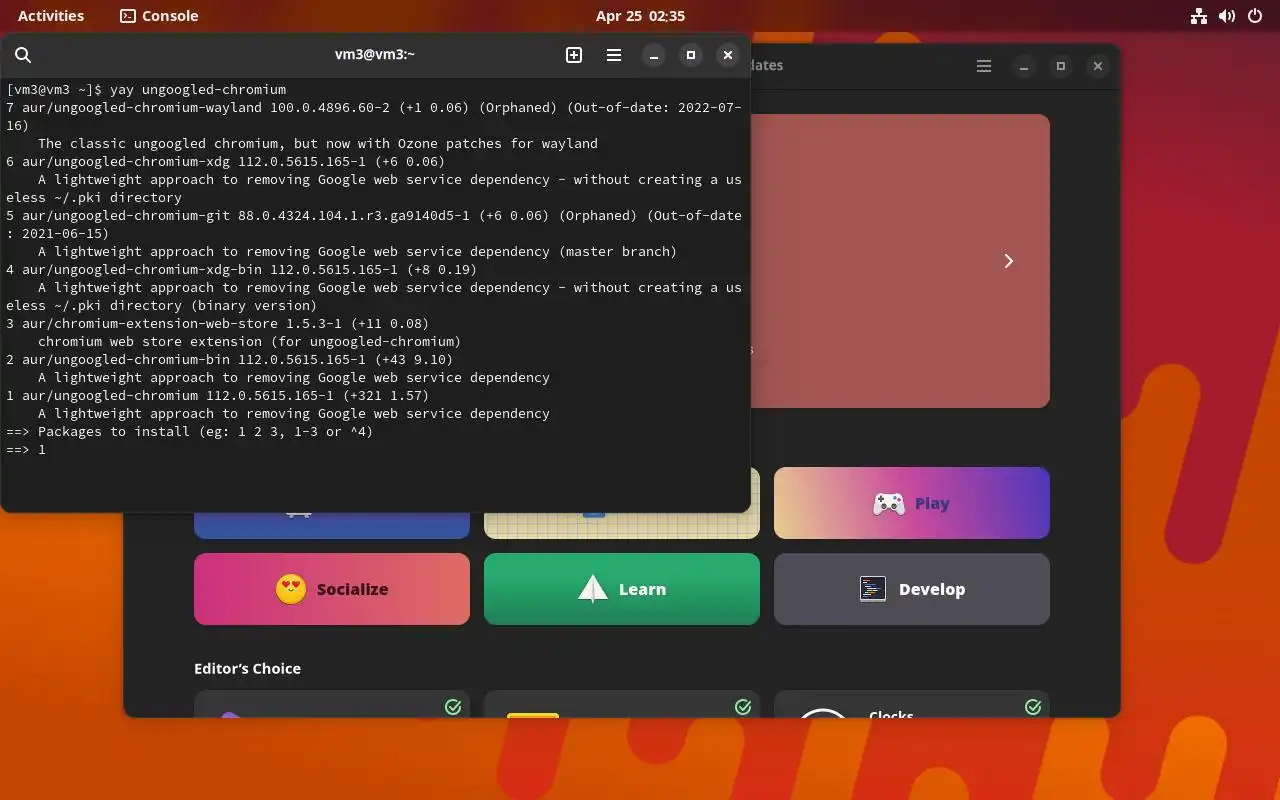Advance featured banner with right chevron

coord(1009,261)
